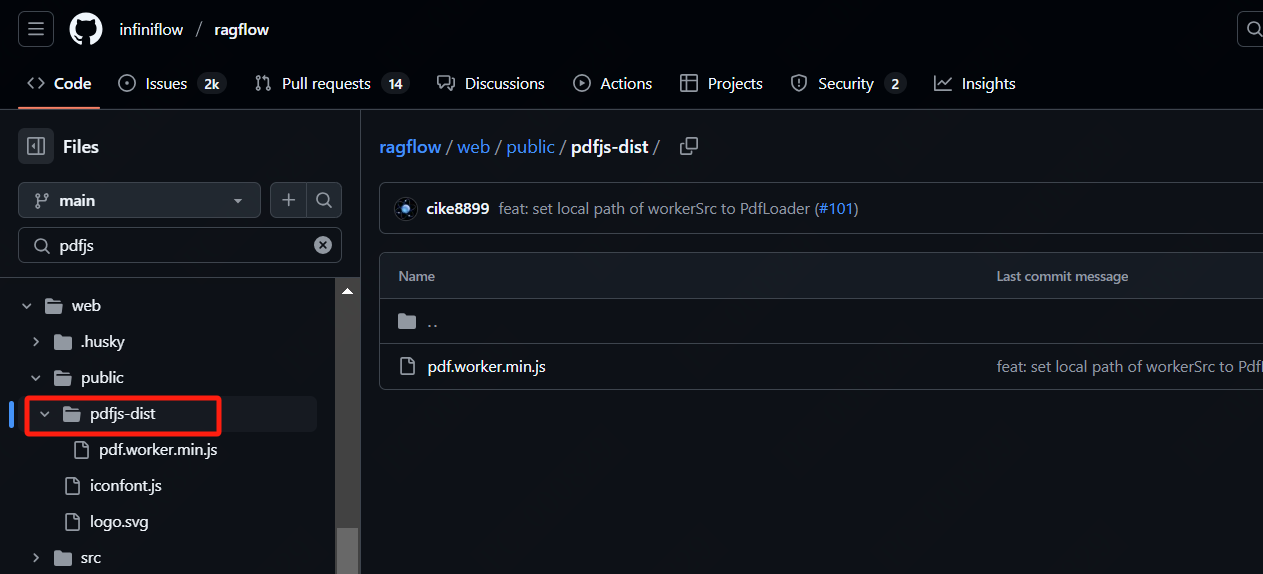
Task: Select the web folder in tree
Action: pyautogui.click(x=86, y=306)
